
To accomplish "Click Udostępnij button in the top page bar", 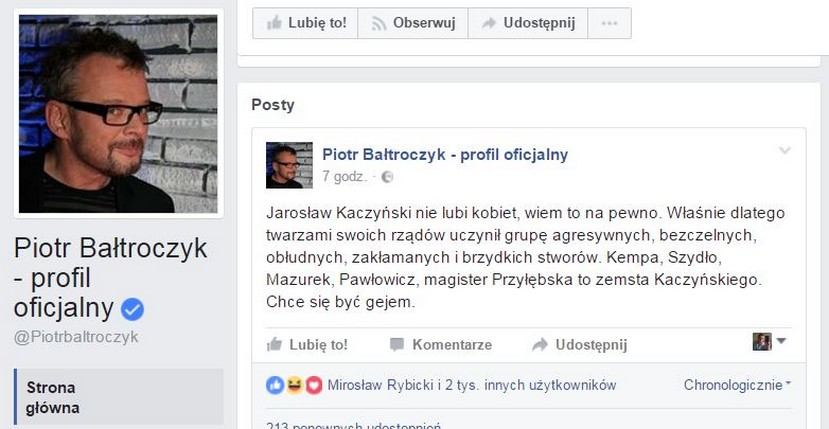I will tap(528, 23).
